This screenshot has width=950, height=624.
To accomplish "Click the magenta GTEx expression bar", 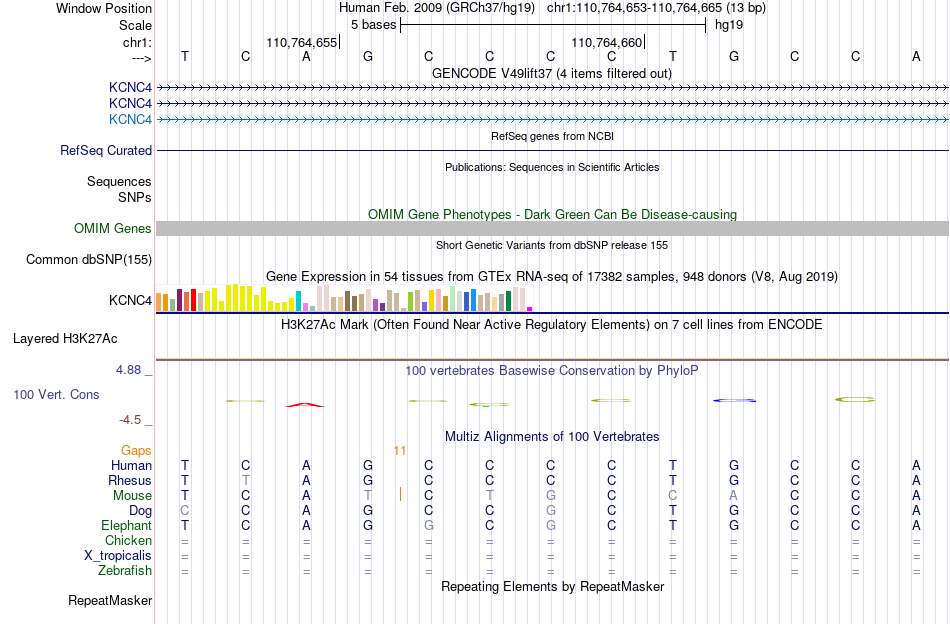I will click(x=530, y=309).
